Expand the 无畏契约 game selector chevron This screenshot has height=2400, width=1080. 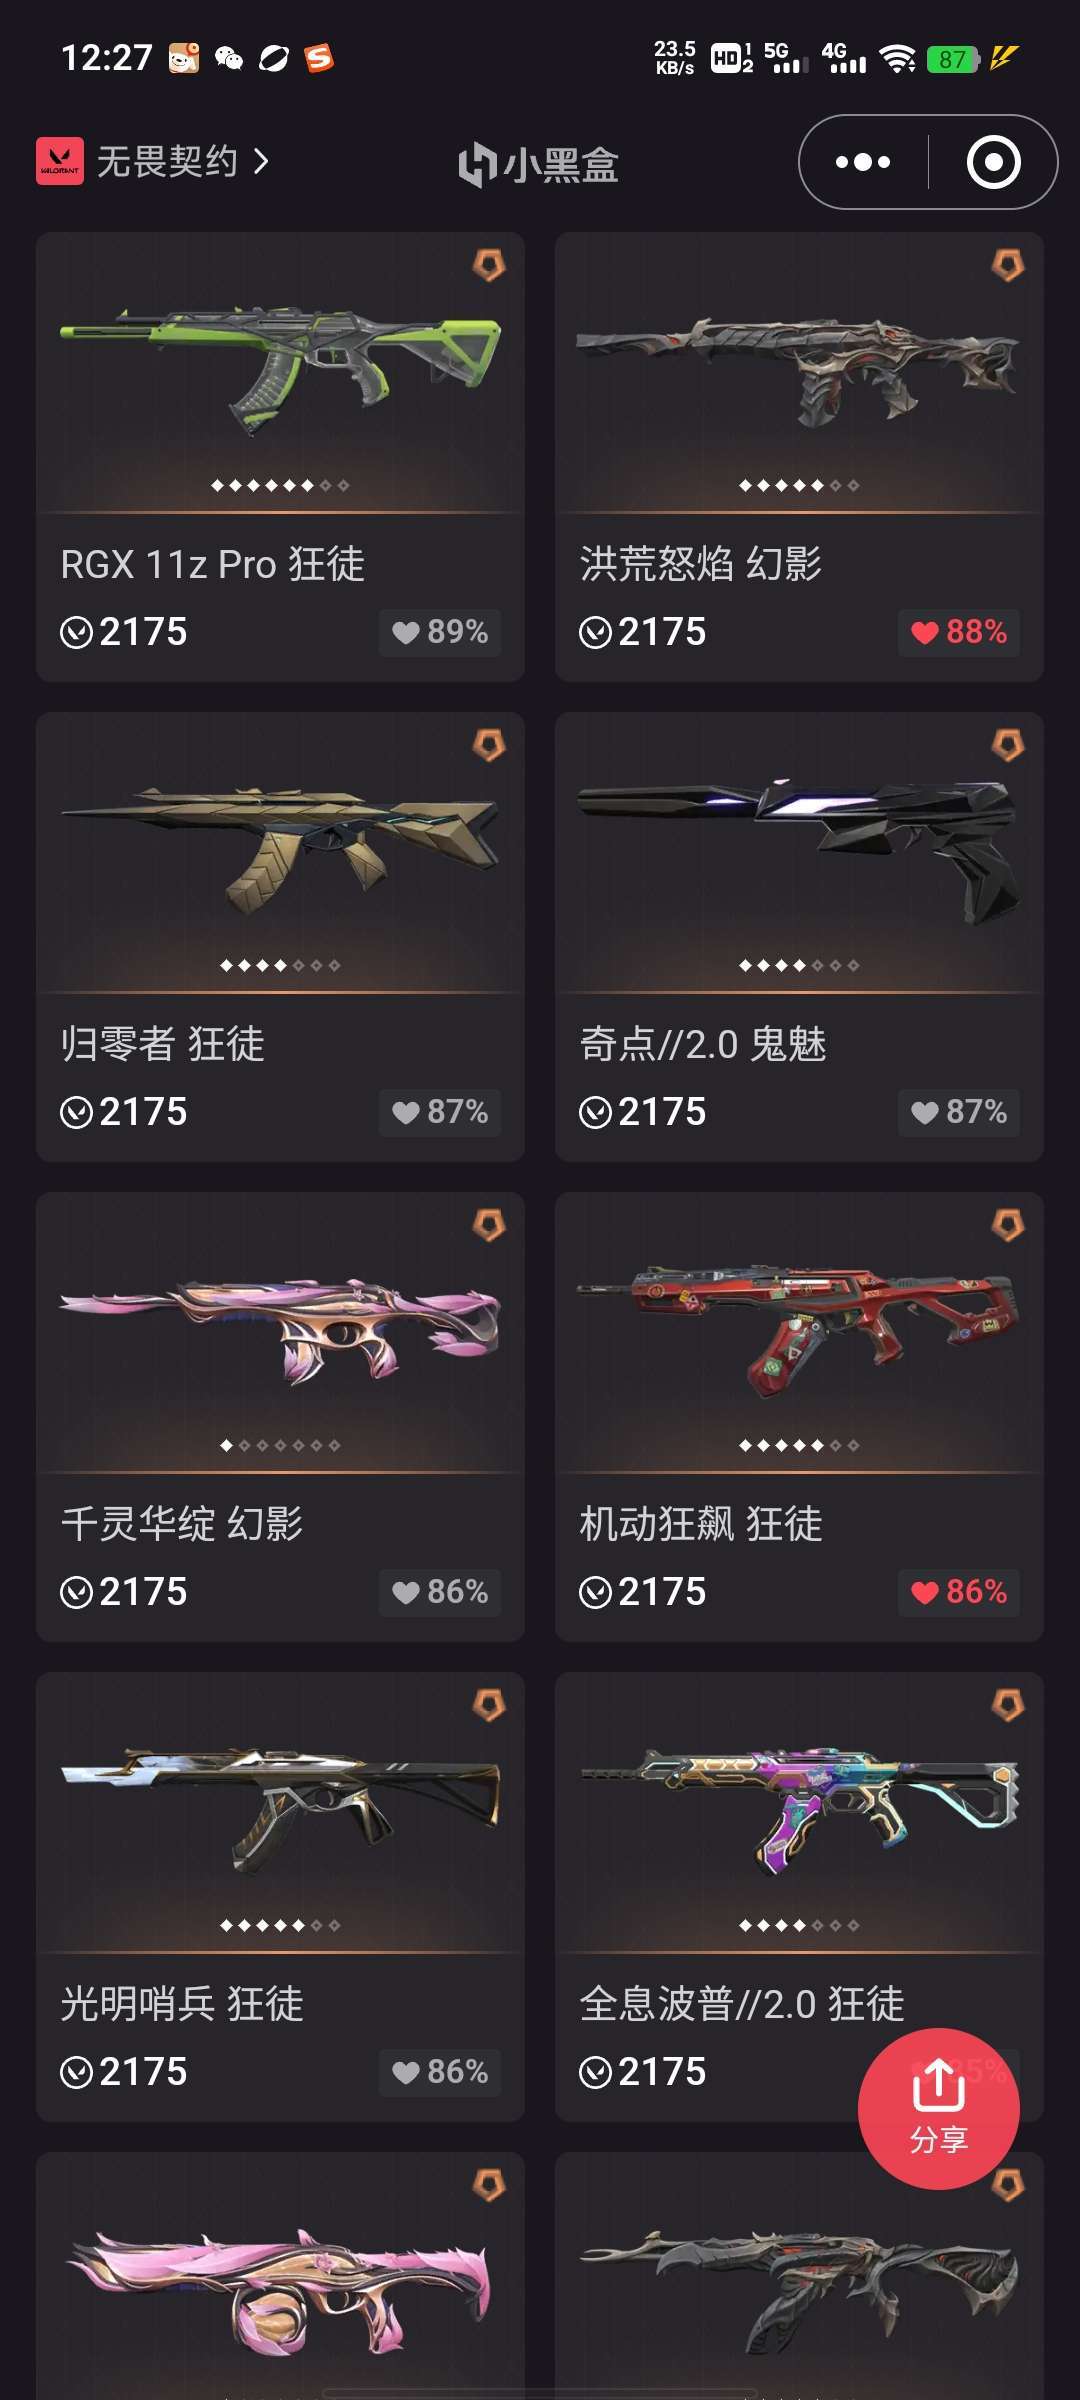(261, 161)
